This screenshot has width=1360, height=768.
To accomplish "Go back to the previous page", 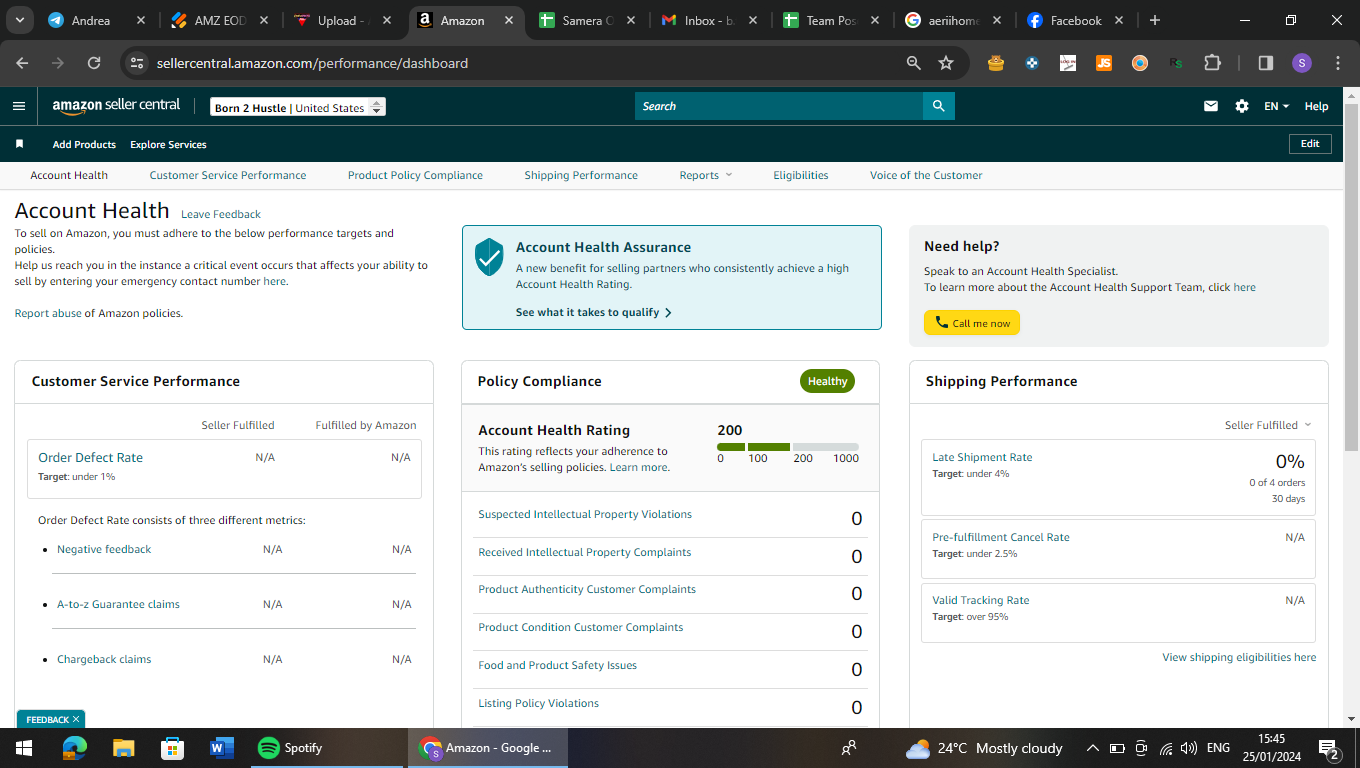I will 23,63.
